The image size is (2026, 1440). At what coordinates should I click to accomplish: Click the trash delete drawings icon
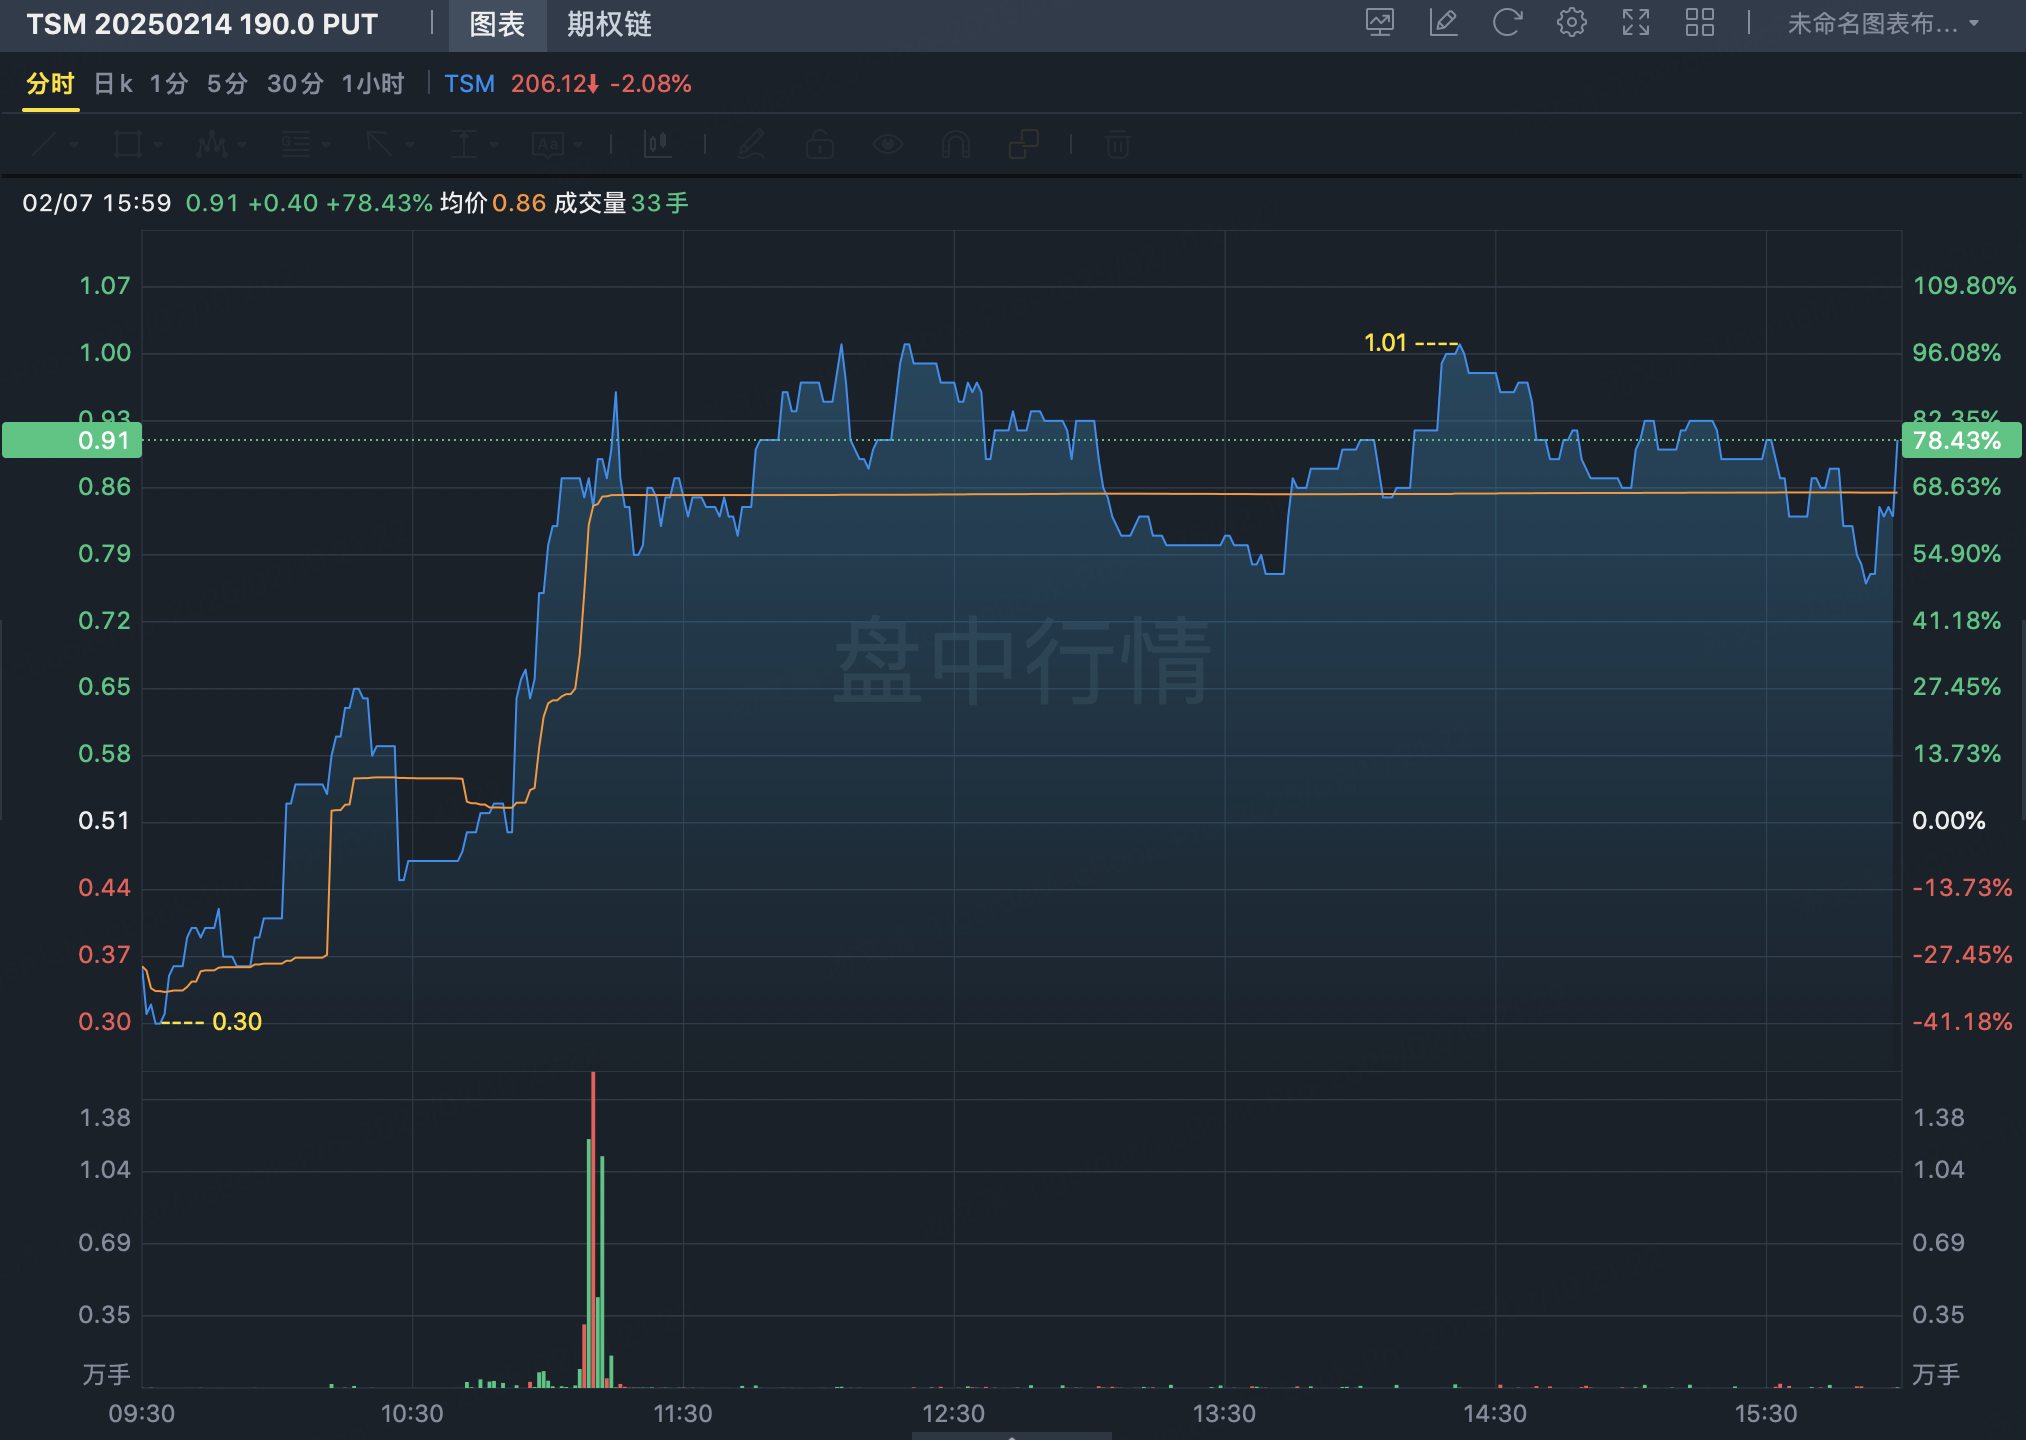click(x=1117, y=145)
